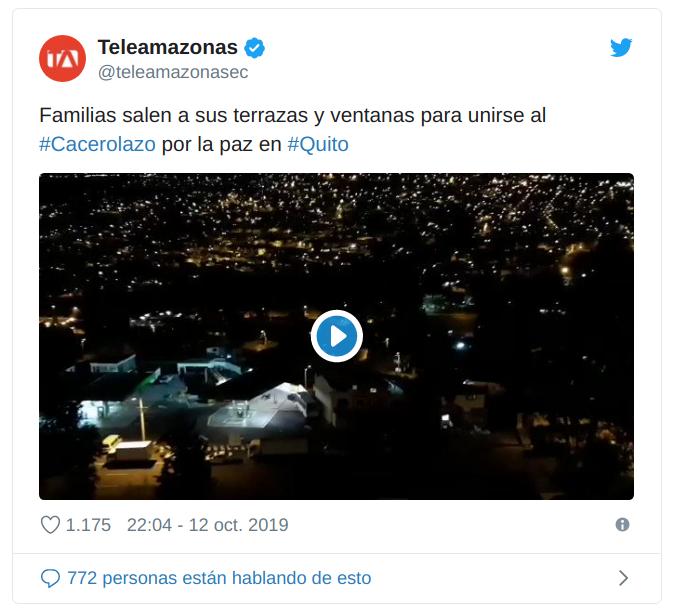Viewport: 673px width, 612px height.
Task: Click the blue verified badge
Action: [255, 48]
